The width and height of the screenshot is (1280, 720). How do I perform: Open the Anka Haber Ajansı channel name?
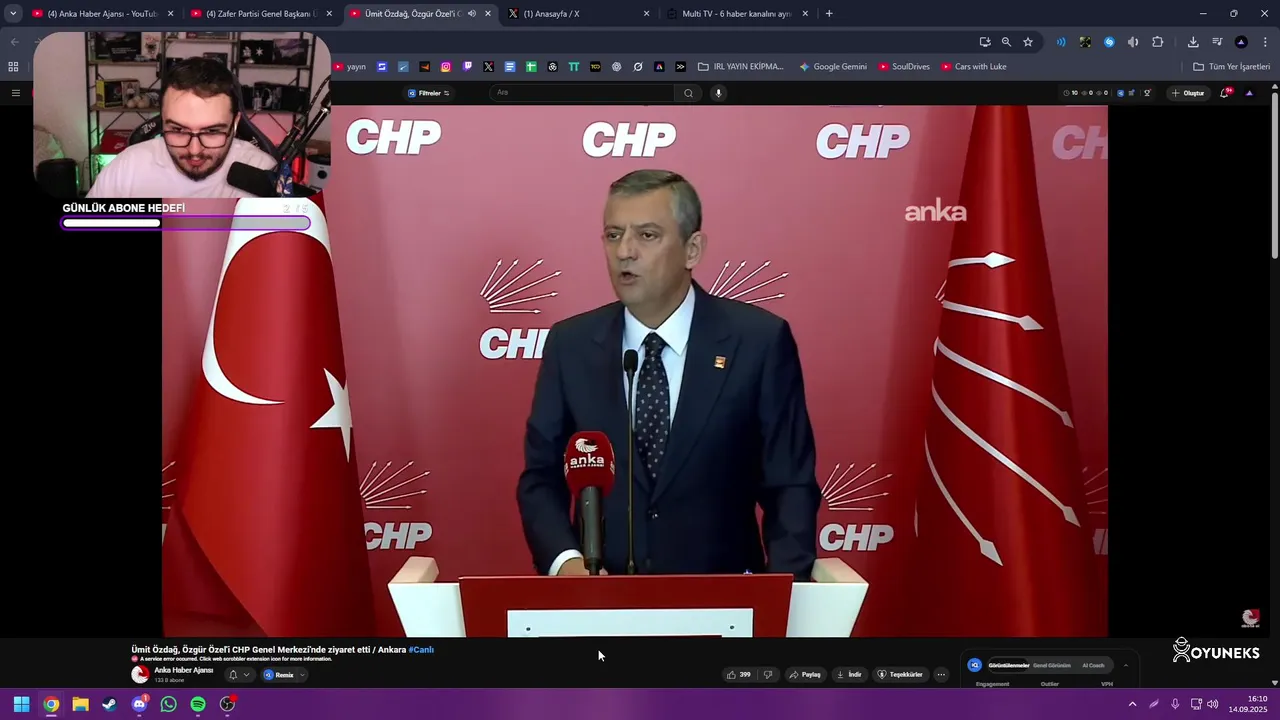click(x=184, y=670)
